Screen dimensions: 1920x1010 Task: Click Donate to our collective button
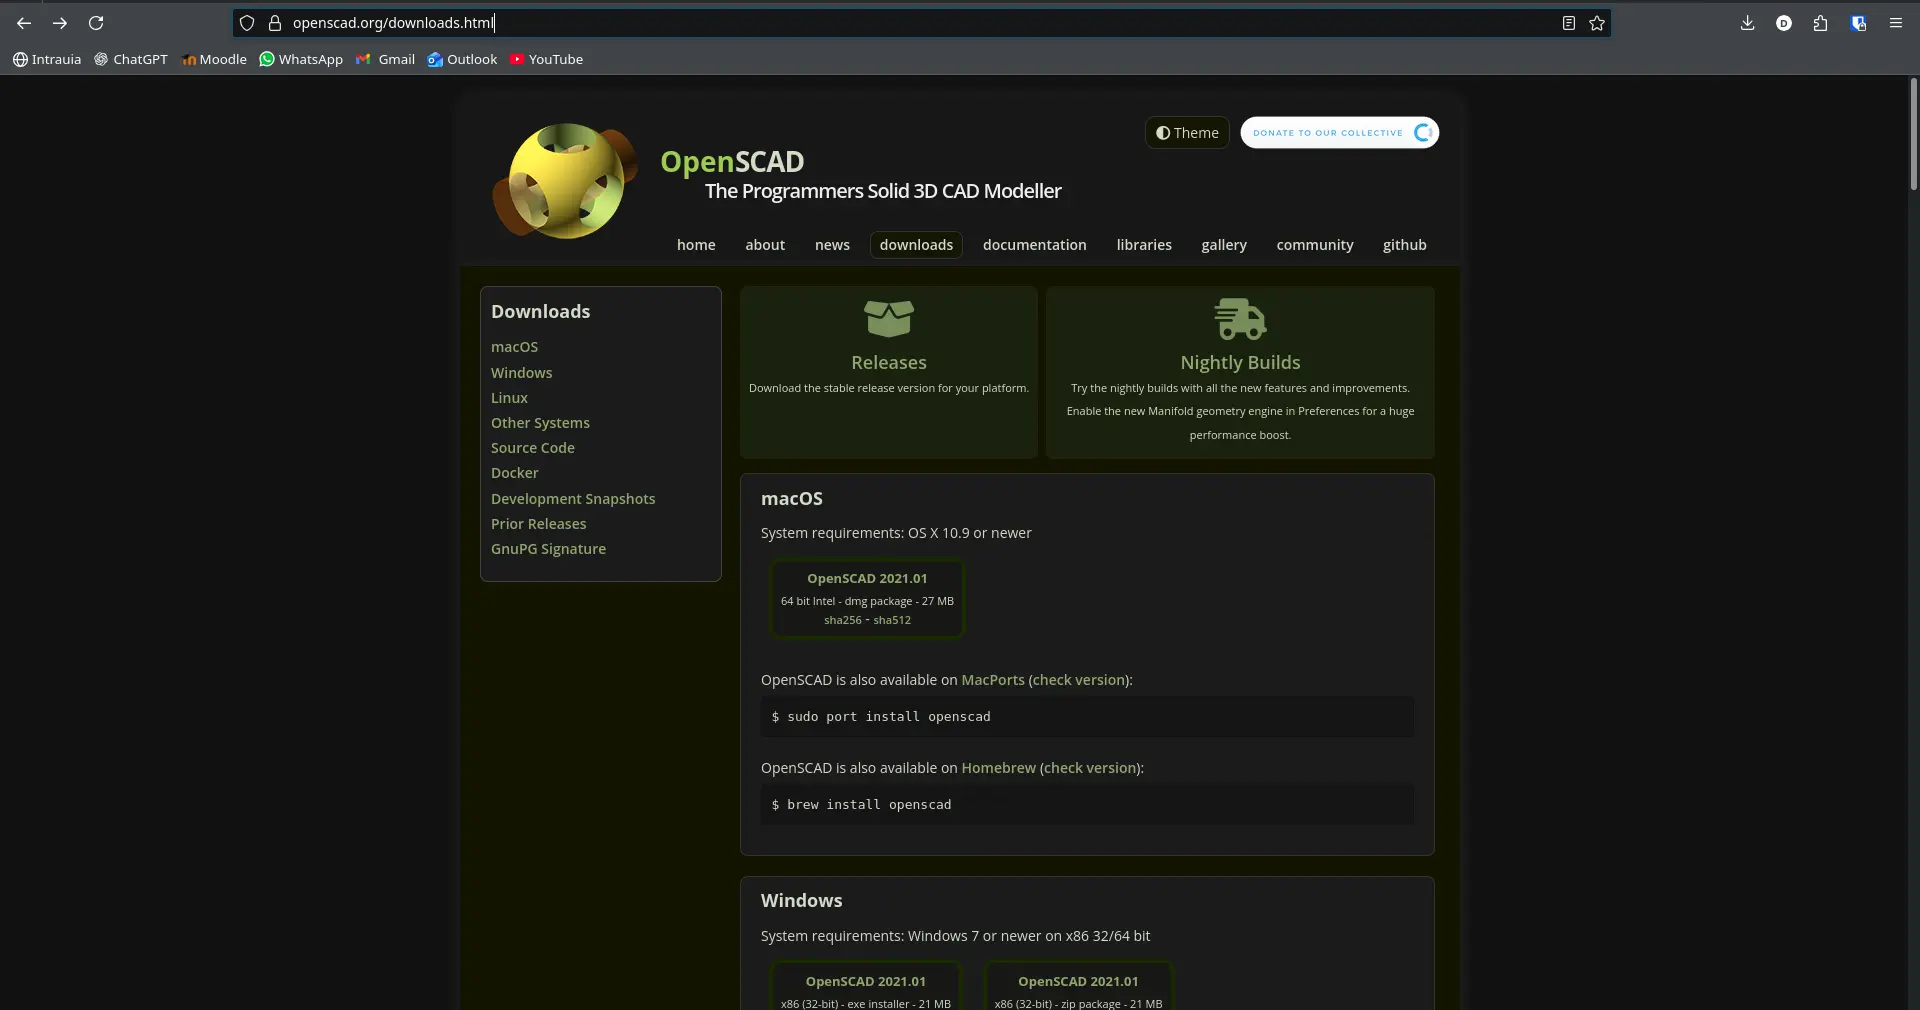tap(1339, 132)
